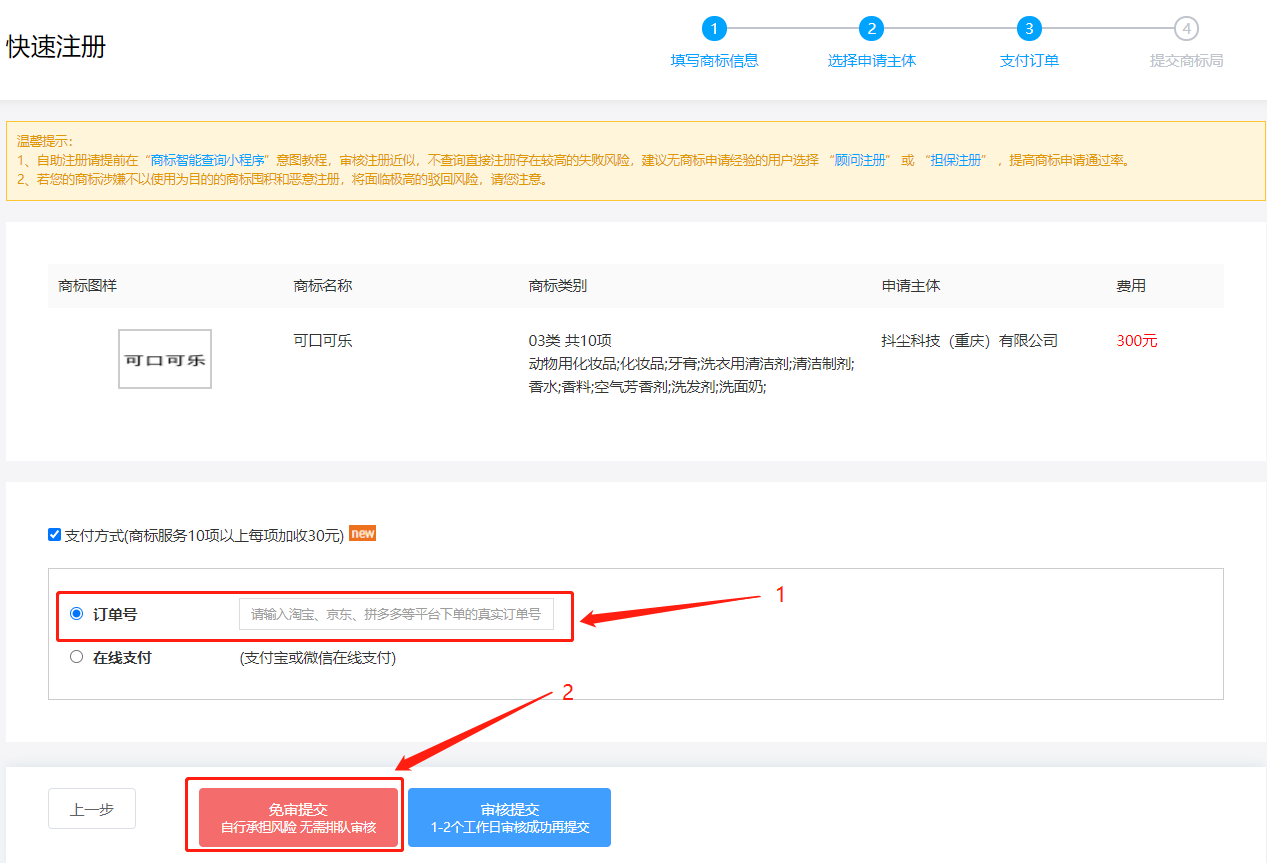Screen dimensions: 1267x863
Task: Click the 申请主体 column header
Action: tap(911, 286)
